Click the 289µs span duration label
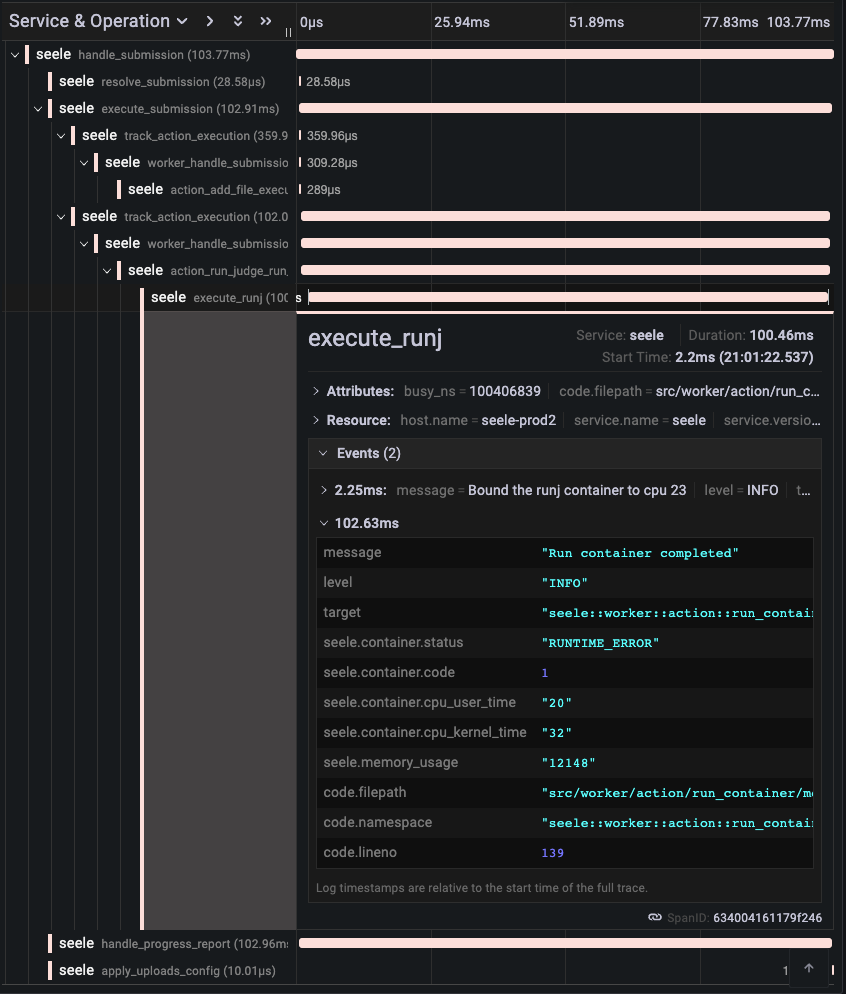 [x=324, y=190]
